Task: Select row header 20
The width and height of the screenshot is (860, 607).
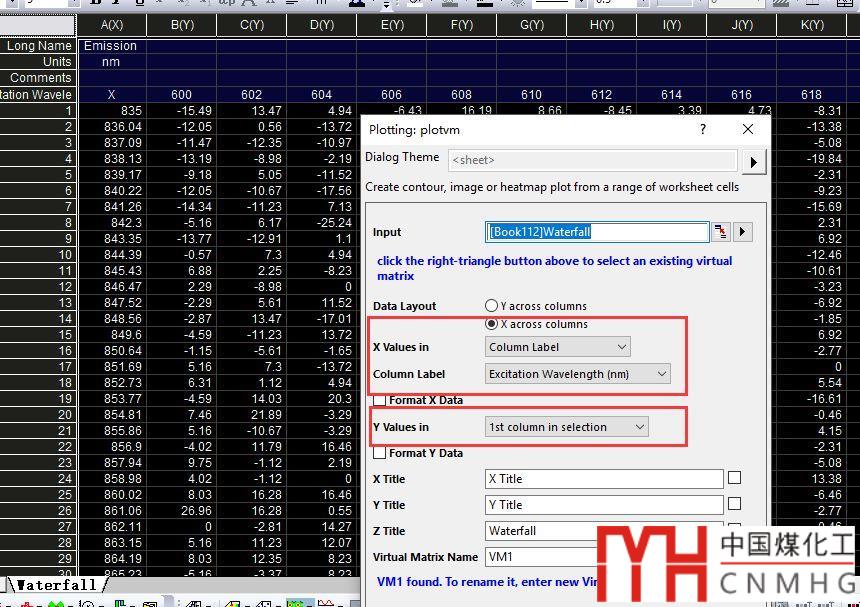Action: pyautogui.click(x=38, y=415)
